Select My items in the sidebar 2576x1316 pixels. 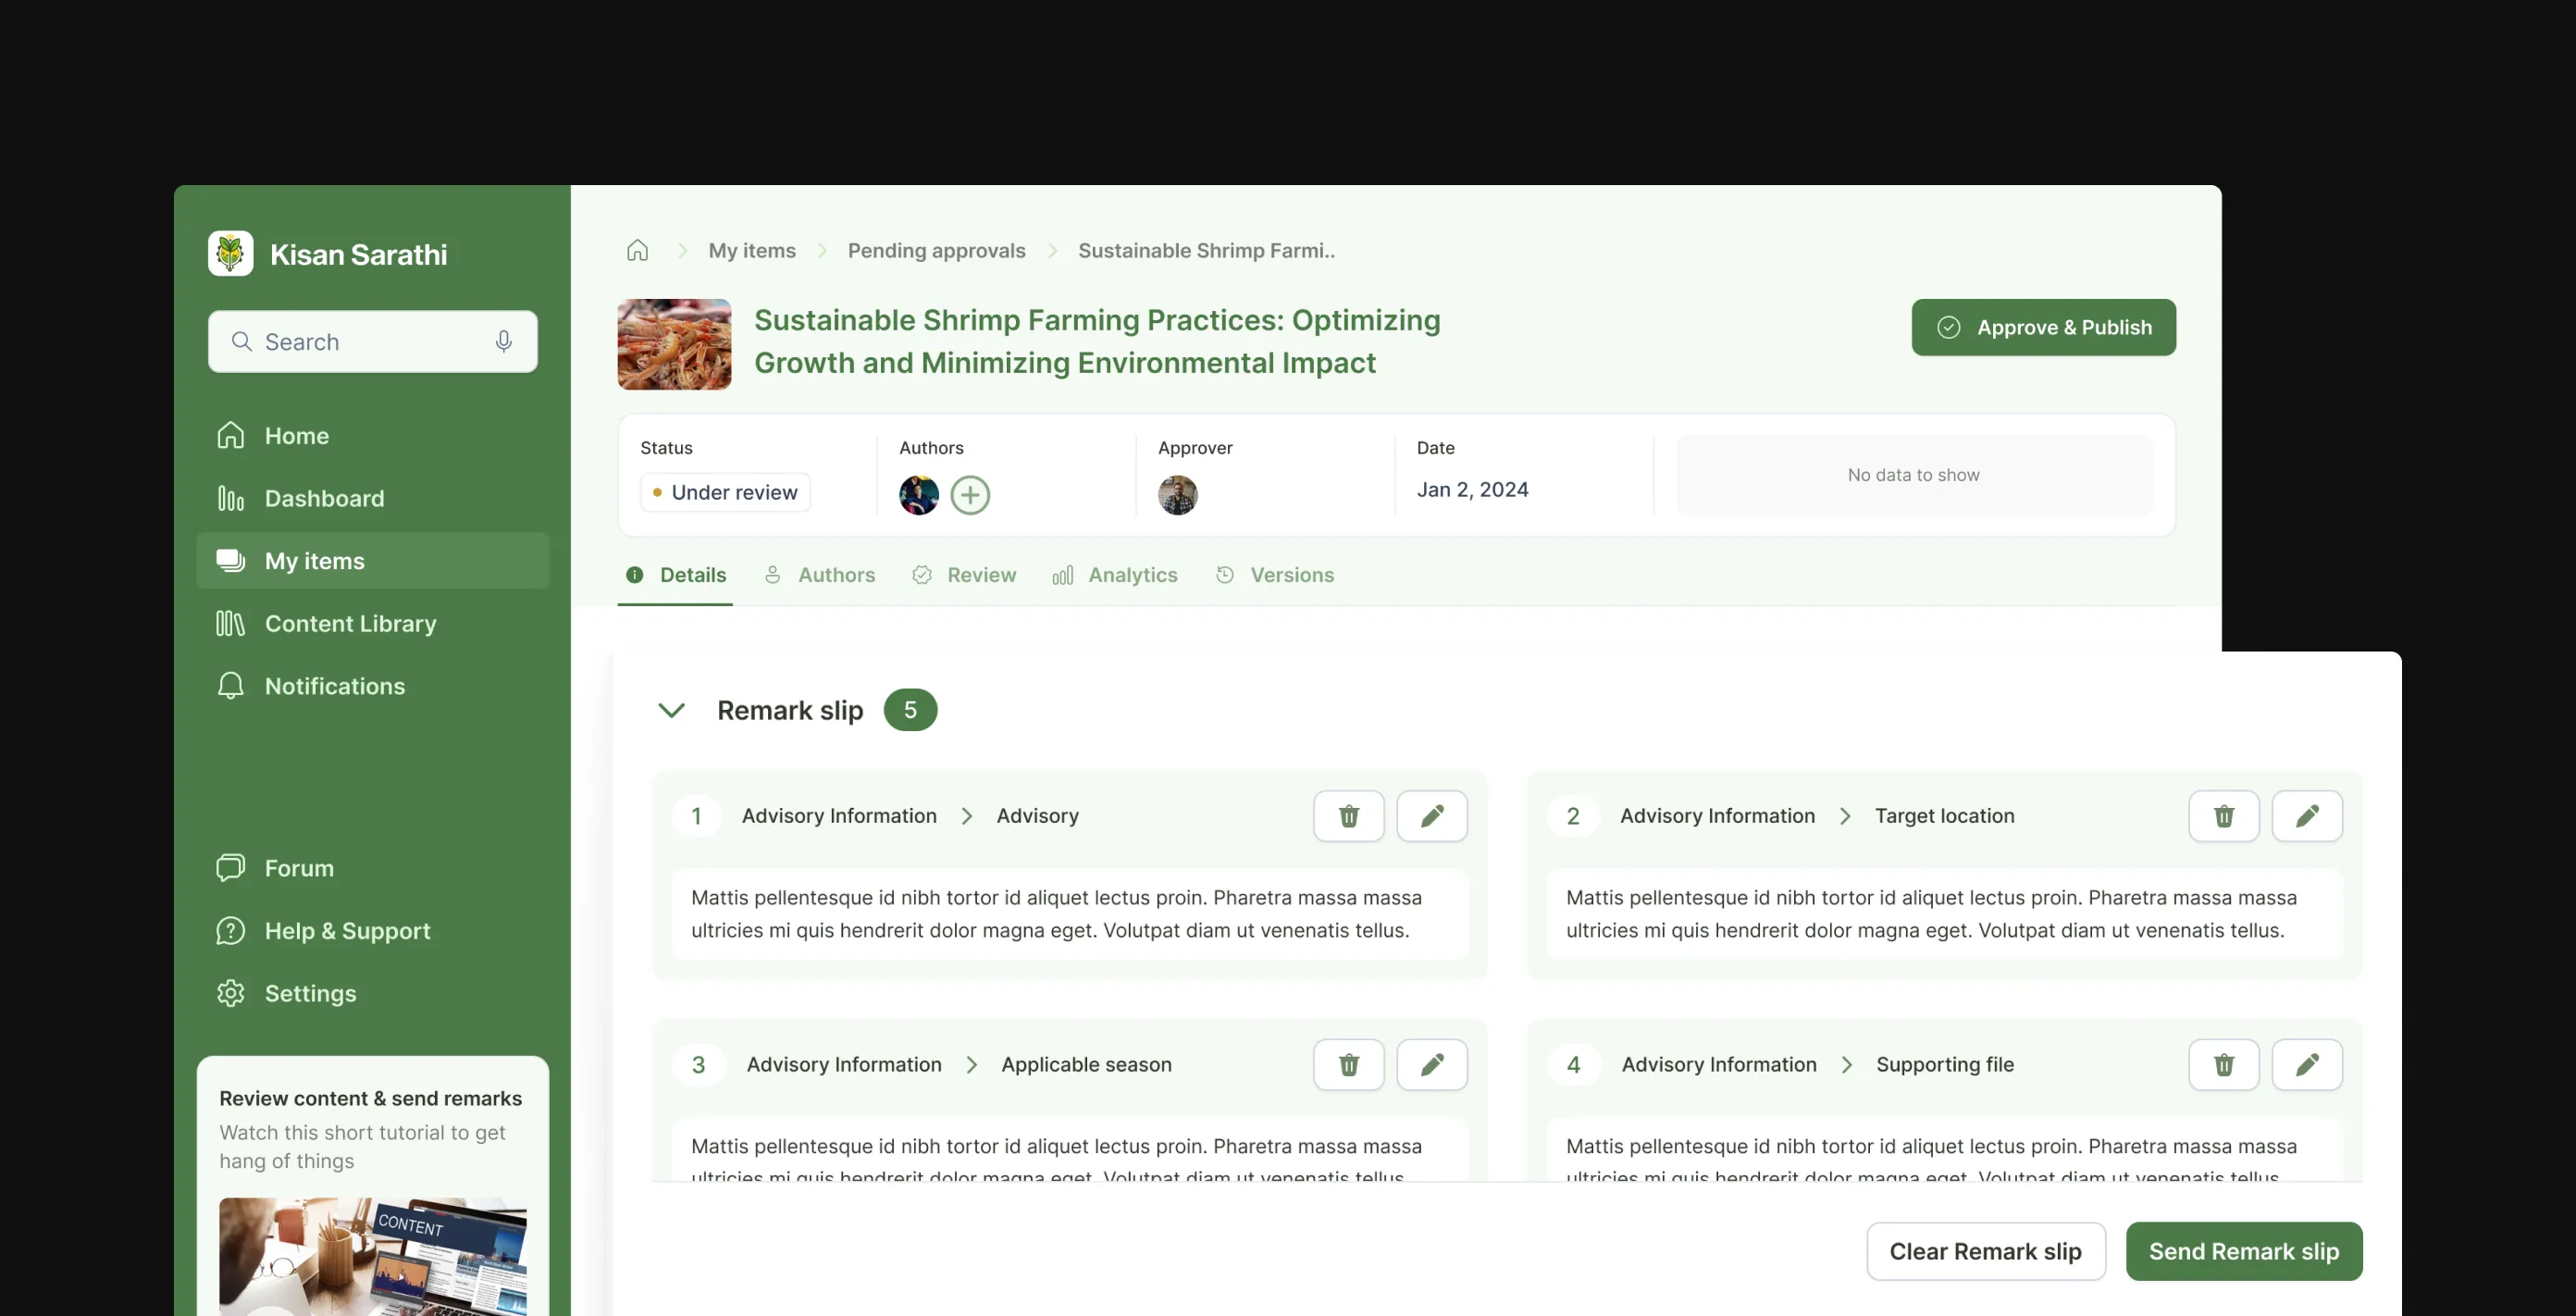(372, 561)
